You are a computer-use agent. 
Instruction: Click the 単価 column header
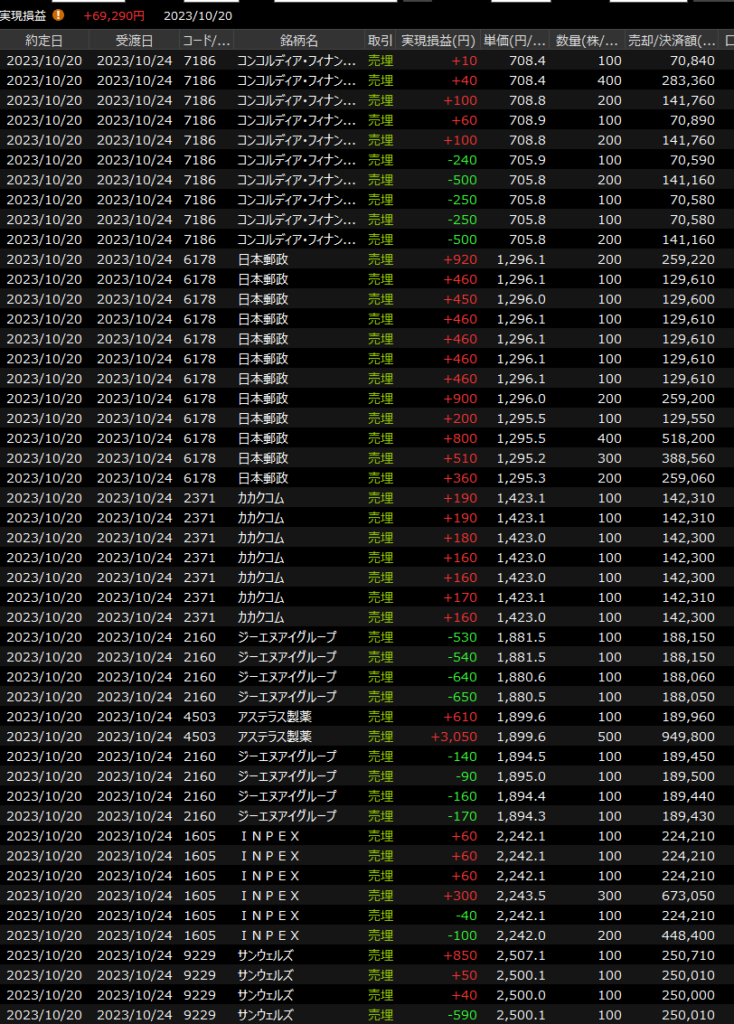tap(515, 40)
